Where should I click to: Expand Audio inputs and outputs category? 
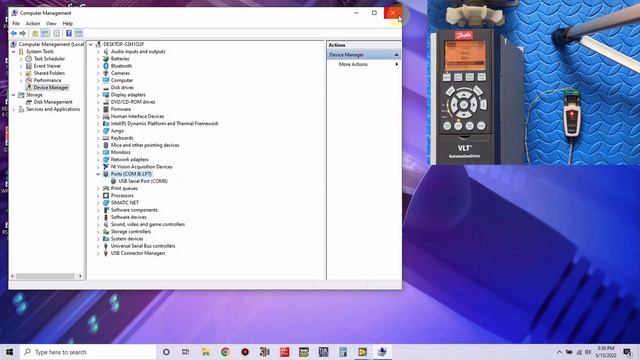tap(98, 52)
